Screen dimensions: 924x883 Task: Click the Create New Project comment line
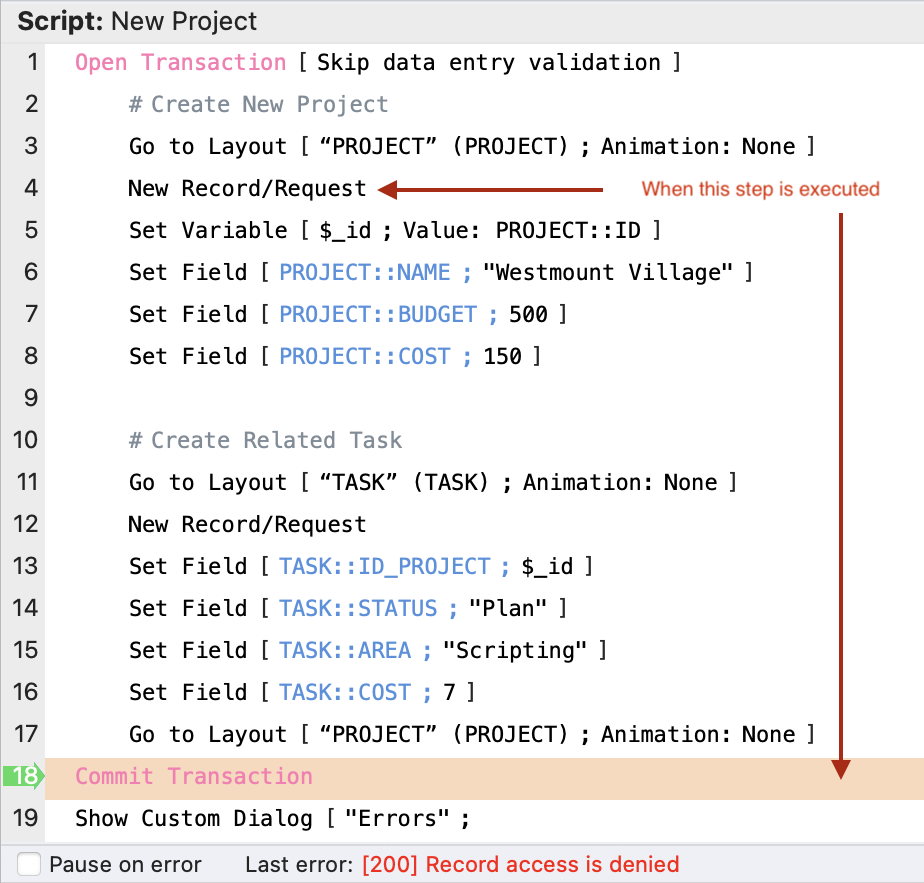[x=258, y=105]
